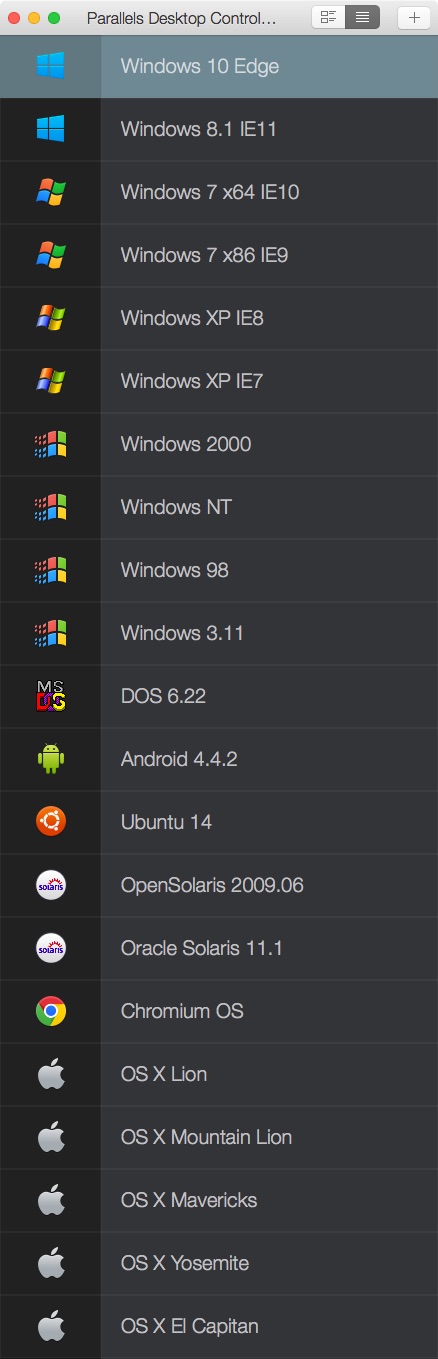The image size is (438, 1359).
Task: Click the Apple icon for OS X Mavericks
Action: point(50,1200)
